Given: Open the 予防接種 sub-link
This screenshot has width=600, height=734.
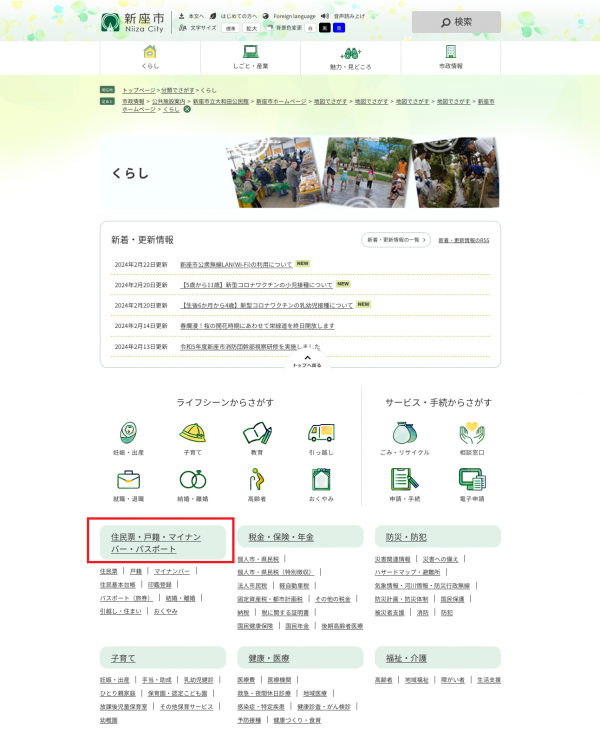Looking at the screenshot, I should click(x=249, y=720).
